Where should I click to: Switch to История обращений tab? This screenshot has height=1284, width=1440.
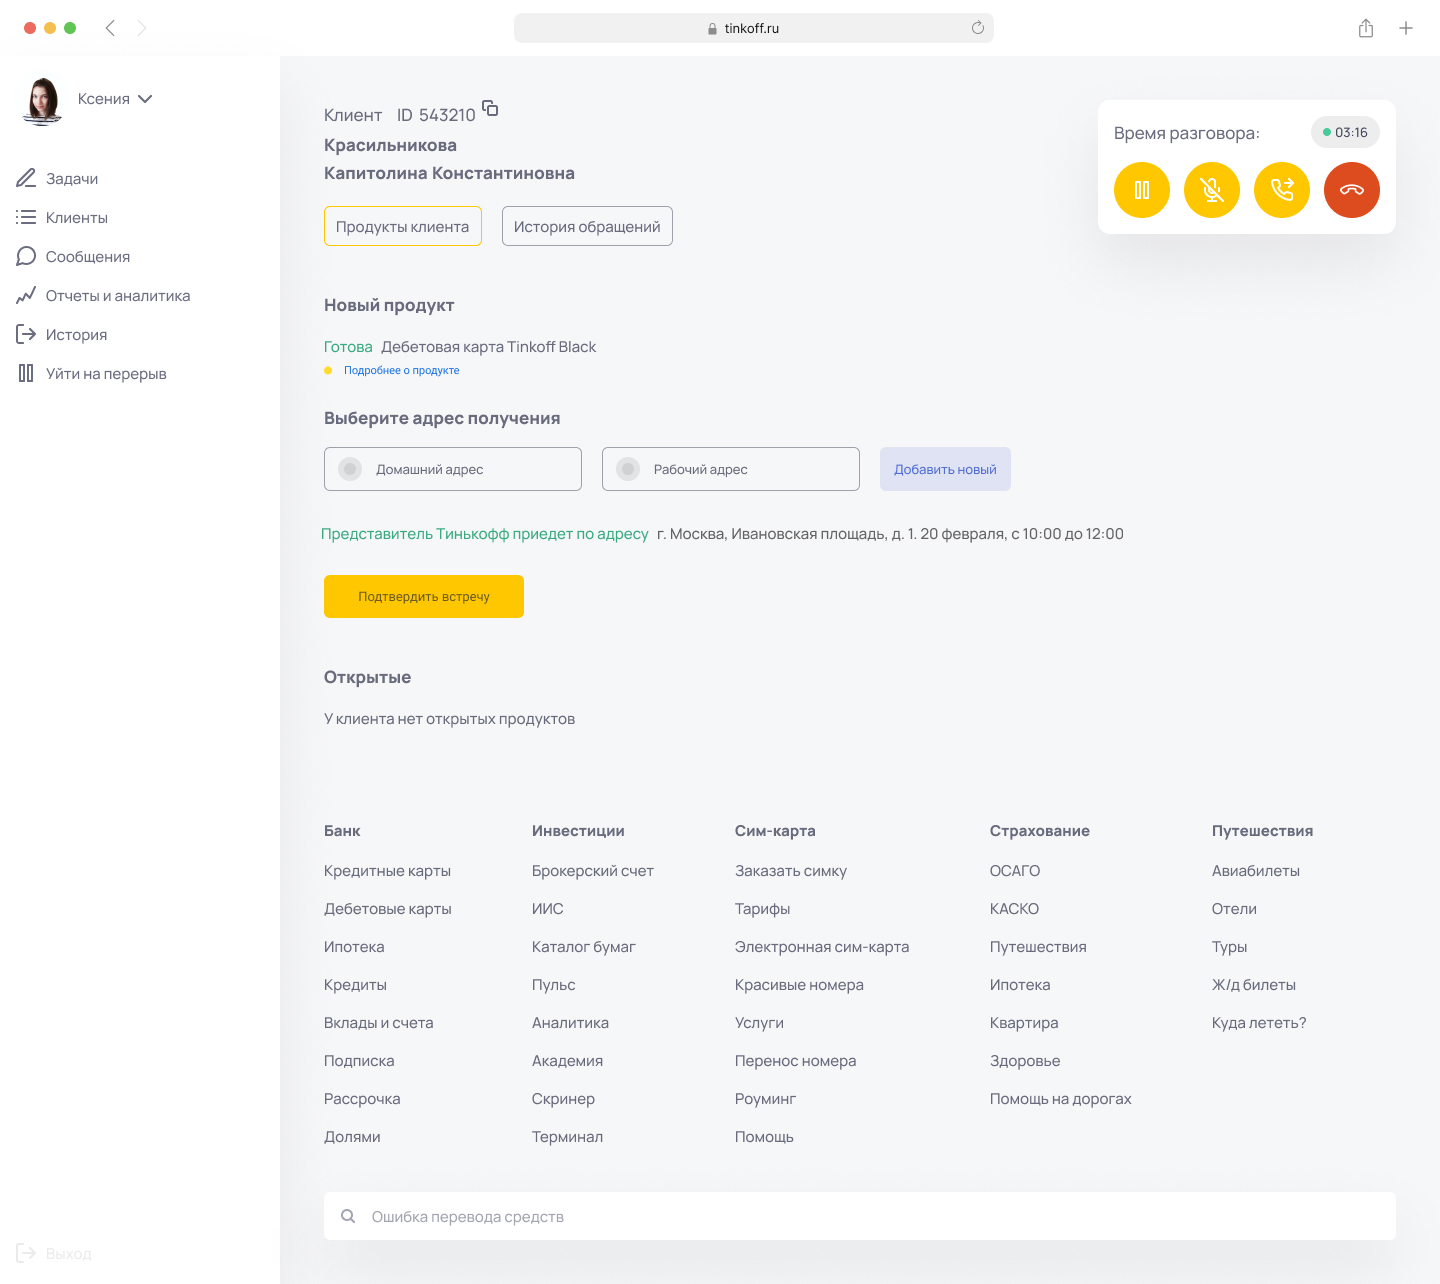click(587, 226)
